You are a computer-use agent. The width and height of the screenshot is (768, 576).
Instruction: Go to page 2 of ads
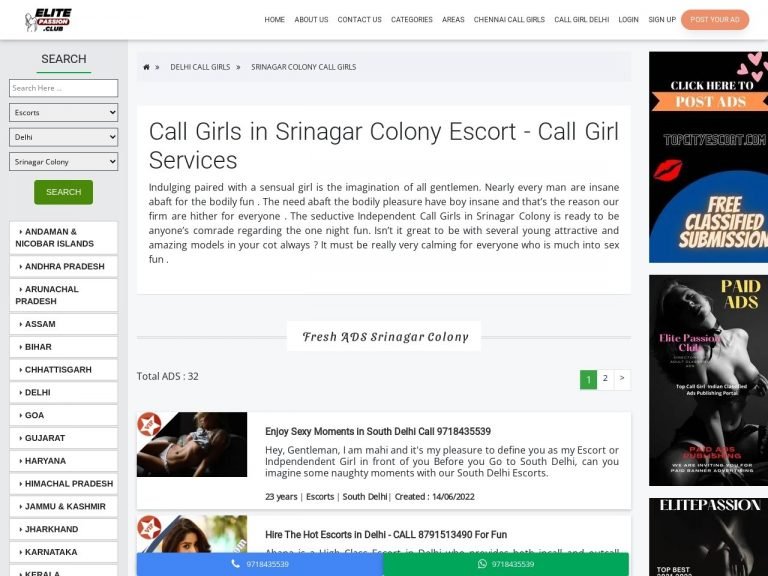click(605, 379)
